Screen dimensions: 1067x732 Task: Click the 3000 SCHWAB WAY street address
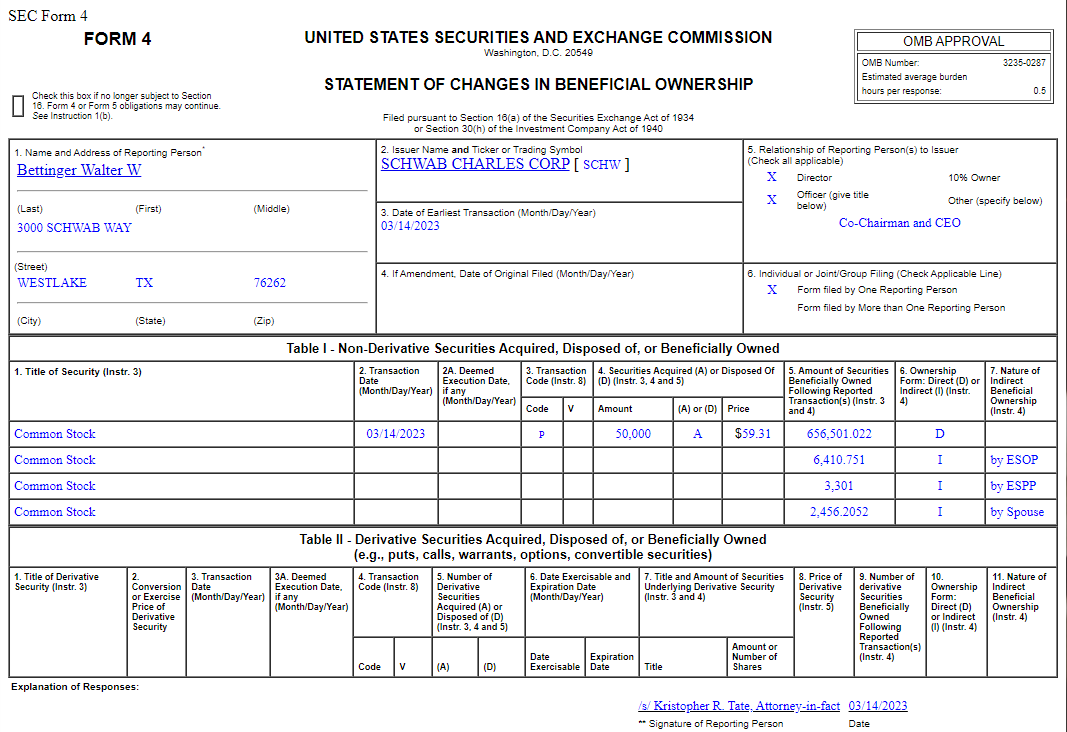pyautogui.click(x=74, y=228)
